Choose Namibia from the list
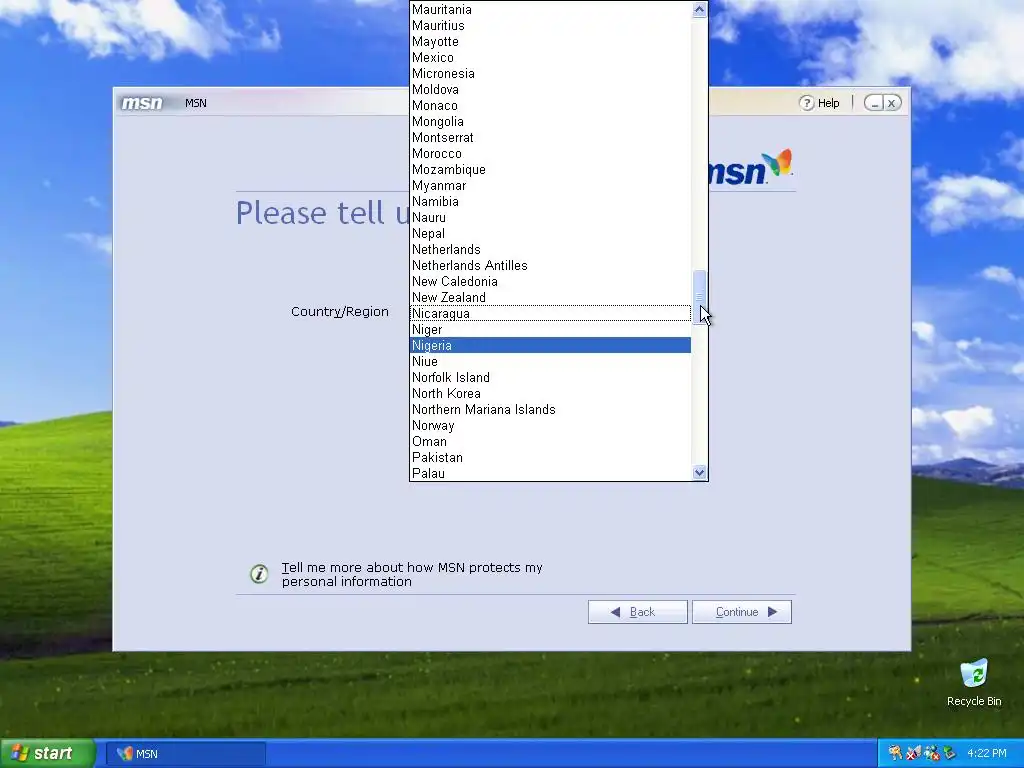 (x=551, y=202)
